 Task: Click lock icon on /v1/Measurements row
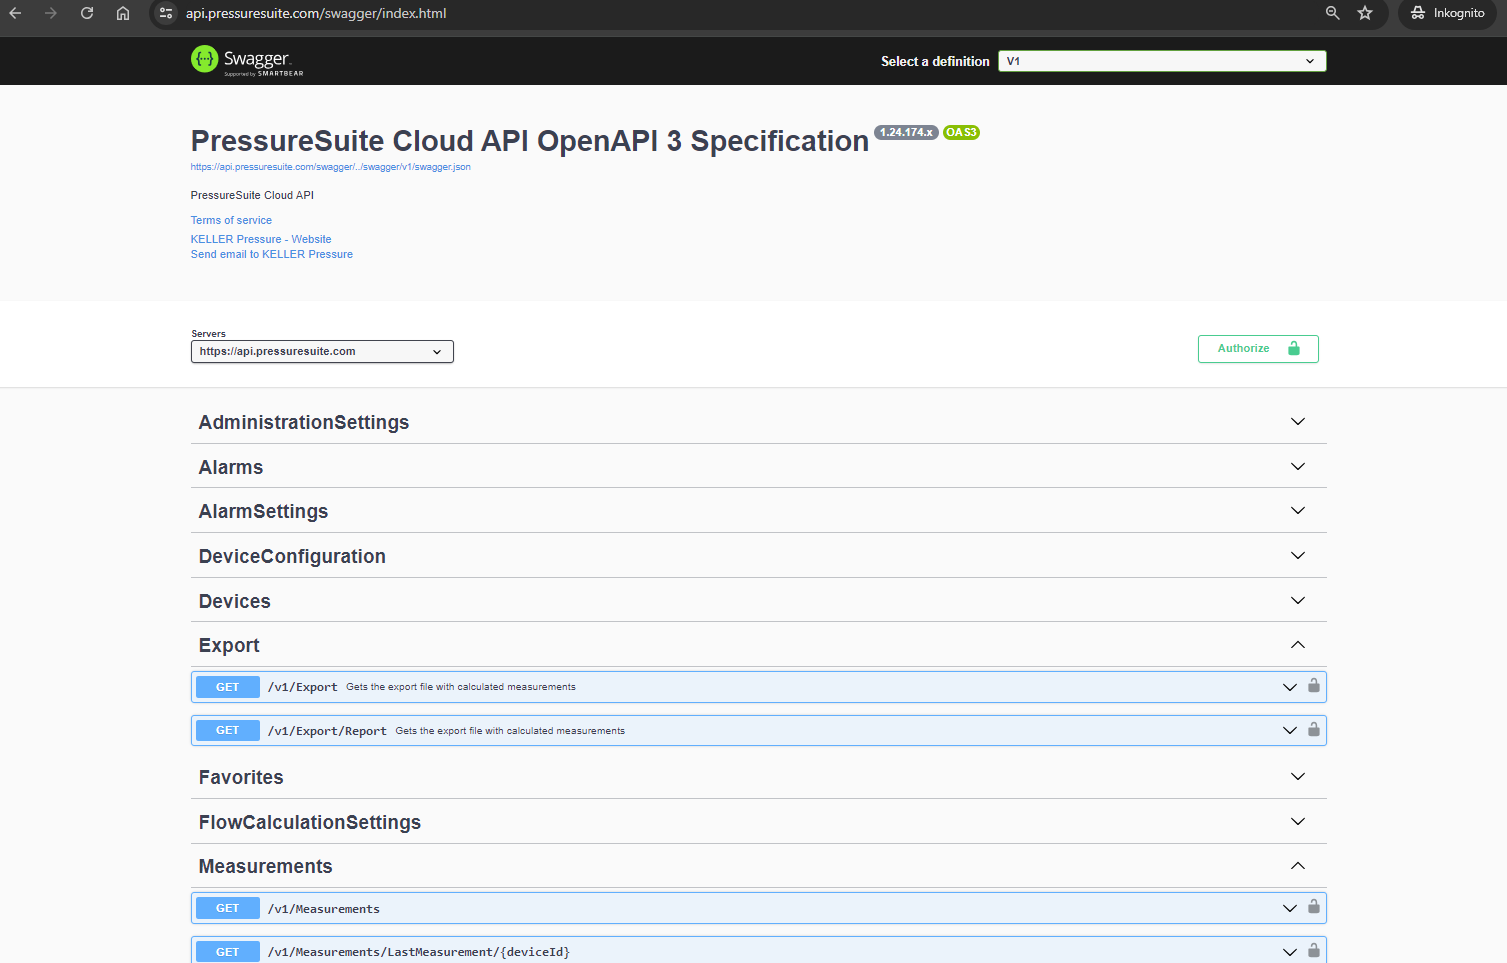click(x=1314, y=907)
